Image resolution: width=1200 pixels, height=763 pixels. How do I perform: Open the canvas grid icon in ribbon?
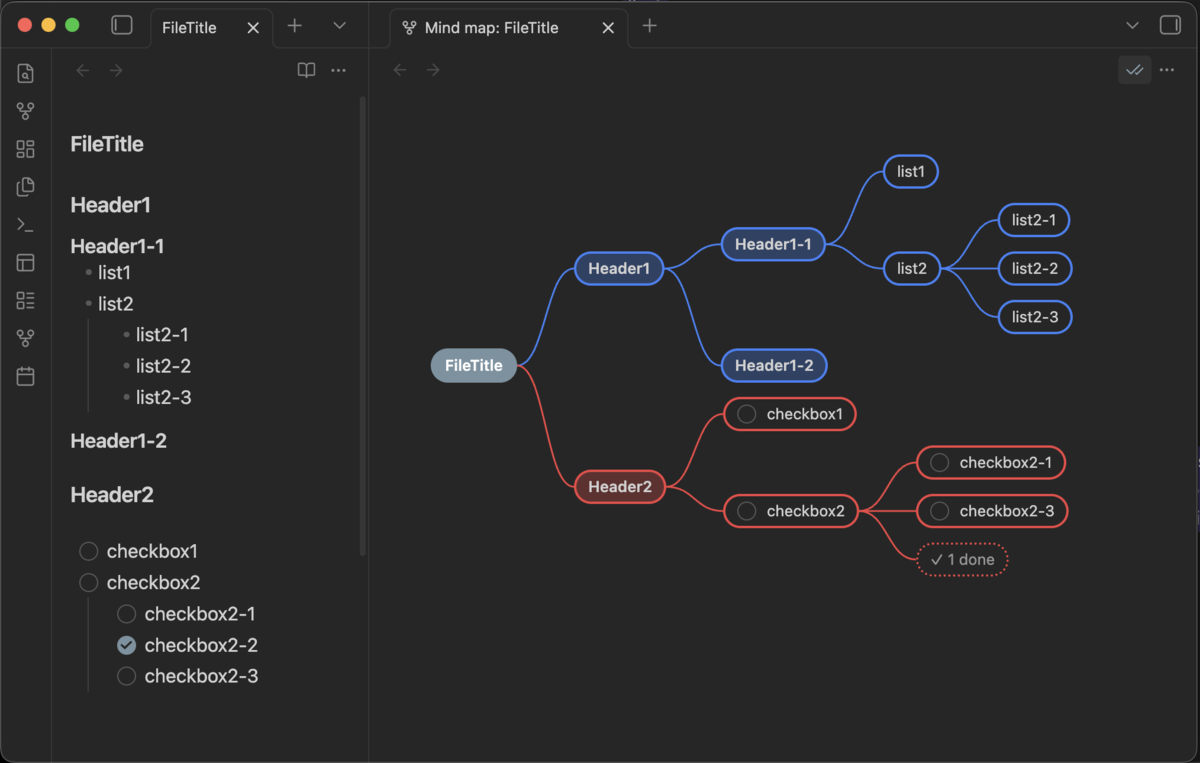(x=26, y=149)
